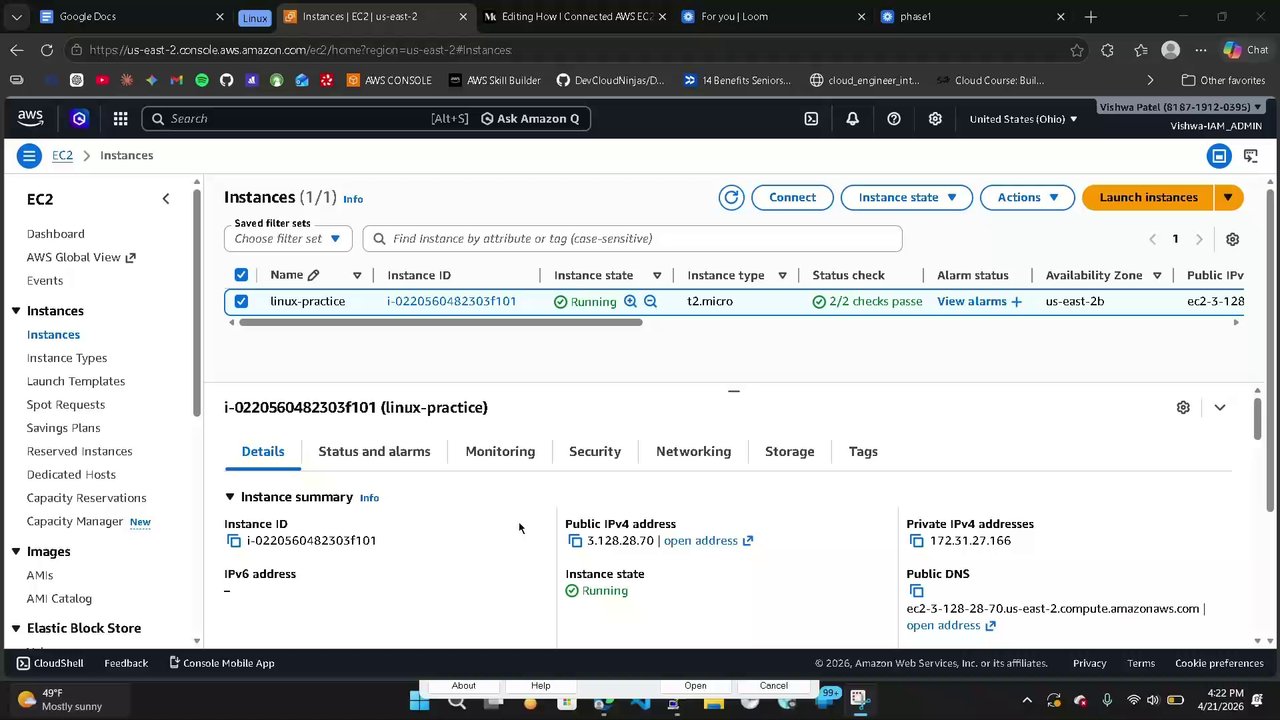This screenshot has height=720, width=1280.
Task: Click the Launch instances button
Action: point(1148,197)
